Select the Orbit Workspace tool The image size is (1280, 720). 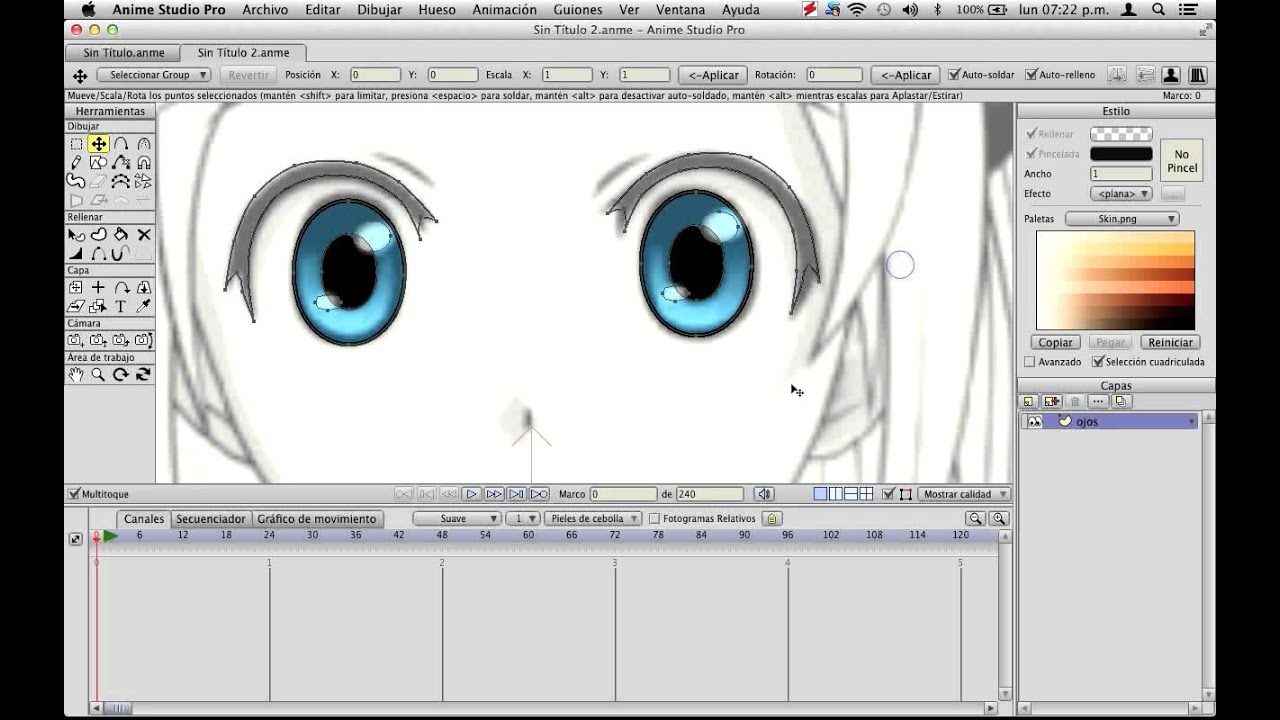[x=144, y=375]
